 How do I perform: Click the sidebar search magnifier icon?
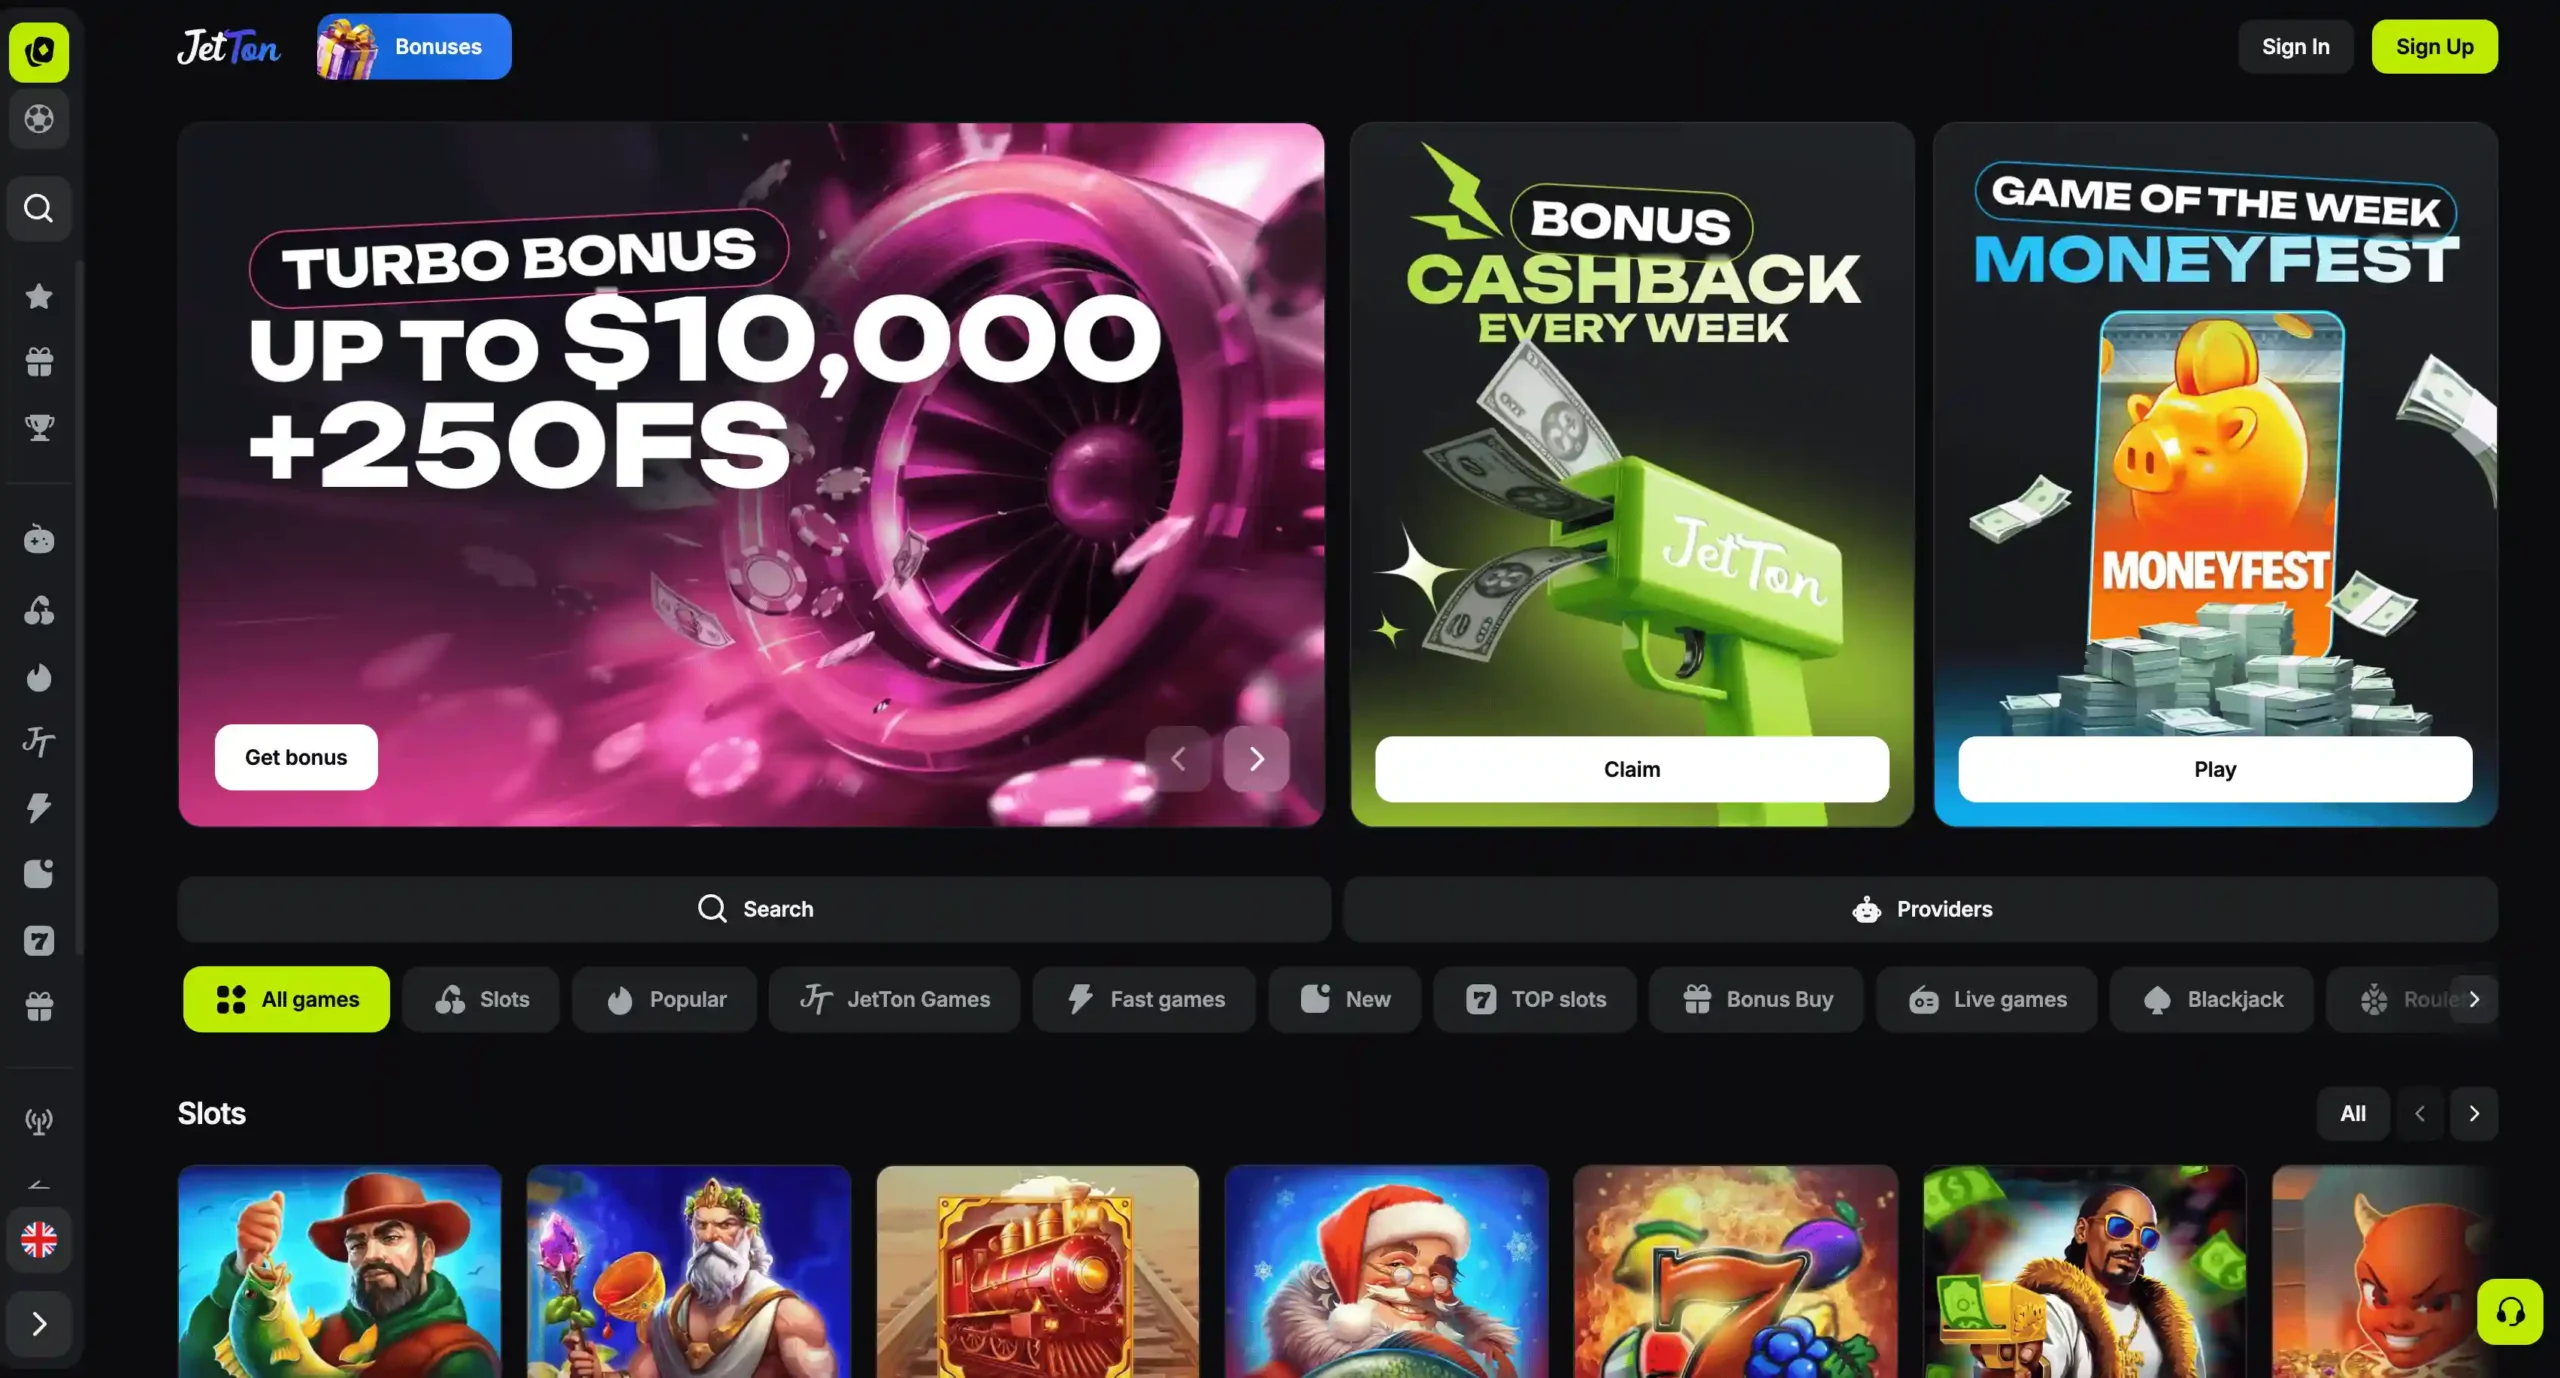pyautogui.click(x=39, y=208)
